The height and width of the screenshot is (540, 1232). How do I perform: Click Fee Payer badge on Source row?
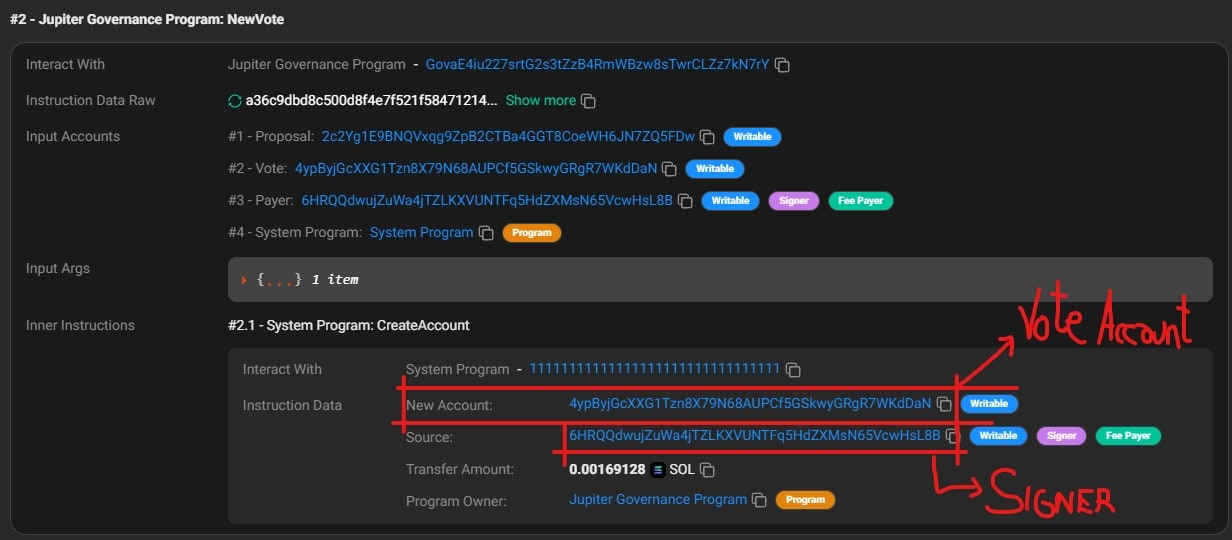(1128, 436)
